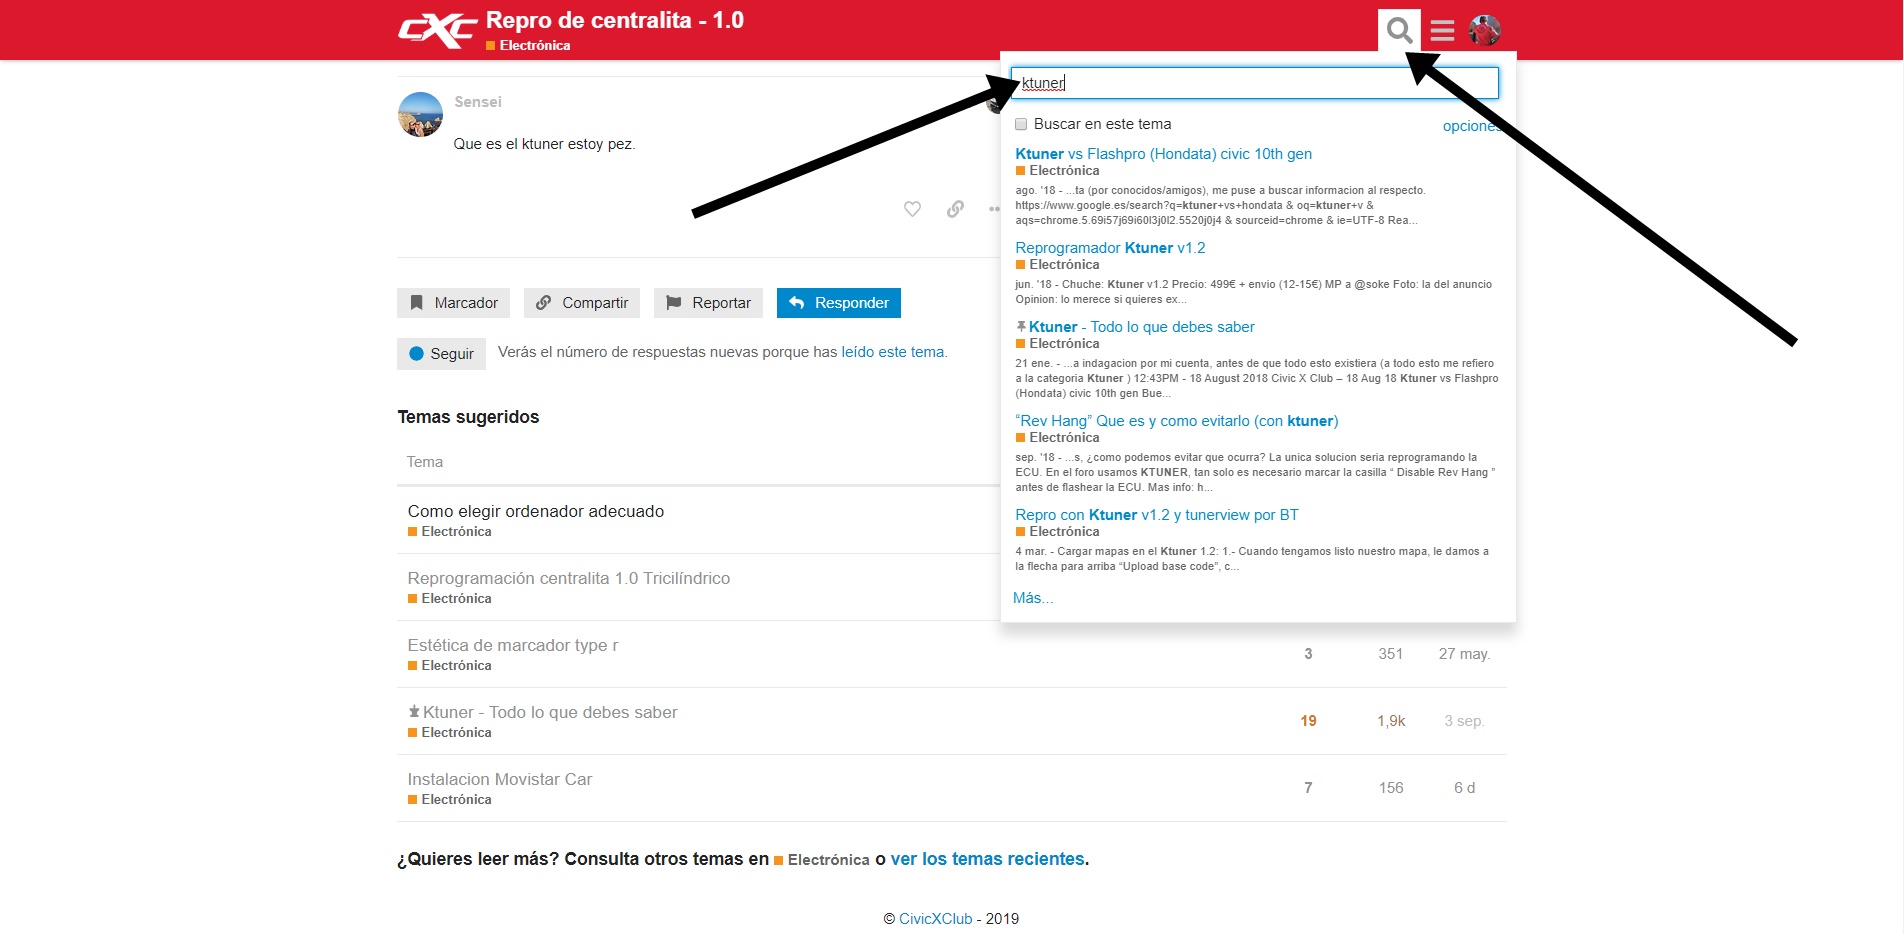Open result 'Repro con Ktuner v1.2 y tunerview por BT'
The image size is (1904, 934).
coord(1156,515)
